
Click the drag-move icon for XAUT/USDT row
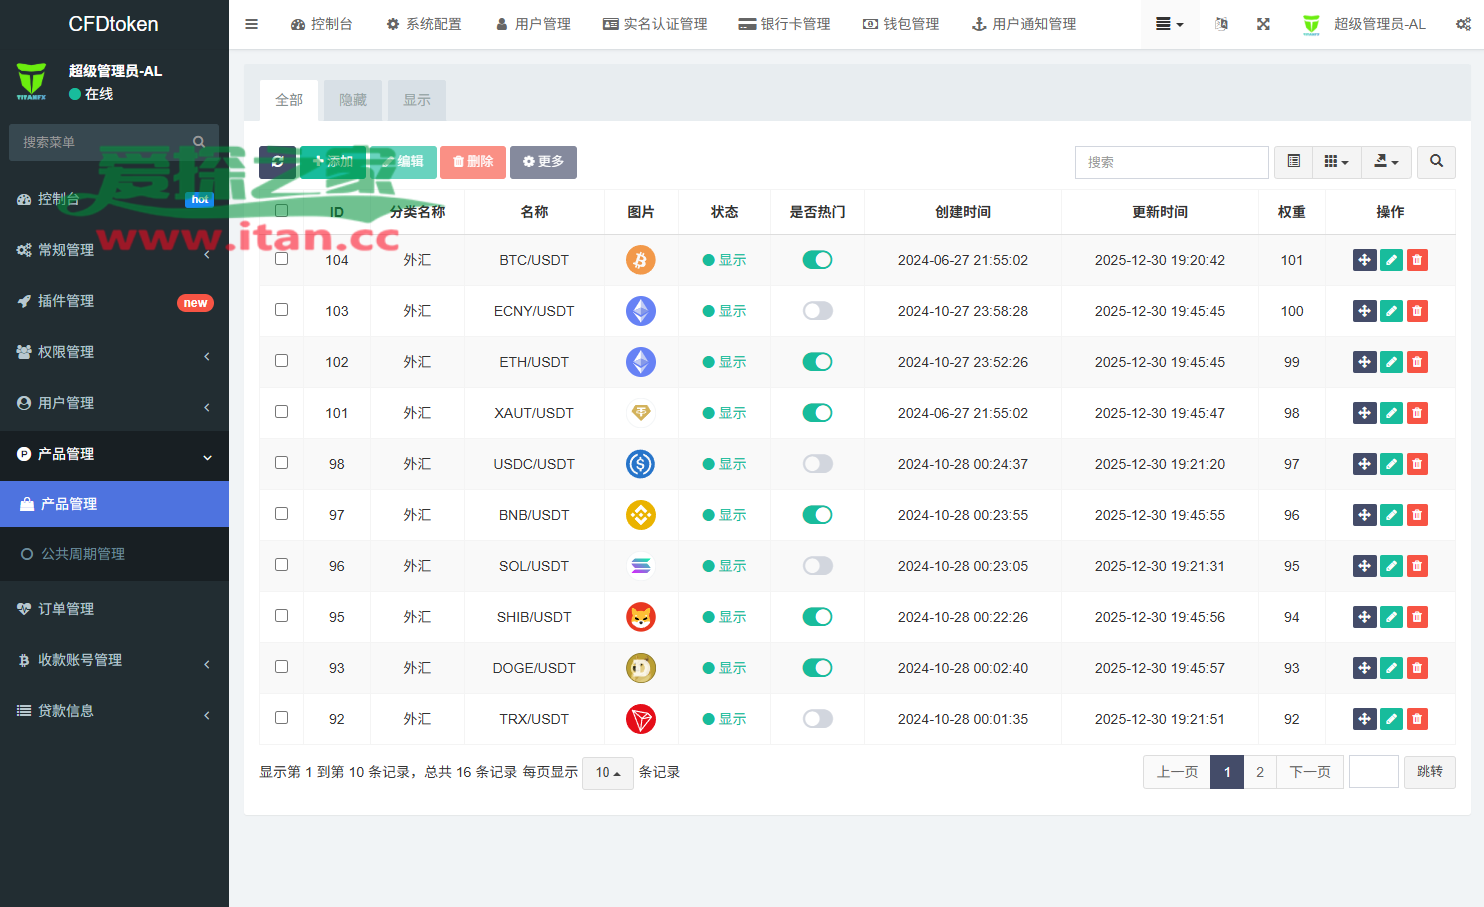tap(1364, 413)
